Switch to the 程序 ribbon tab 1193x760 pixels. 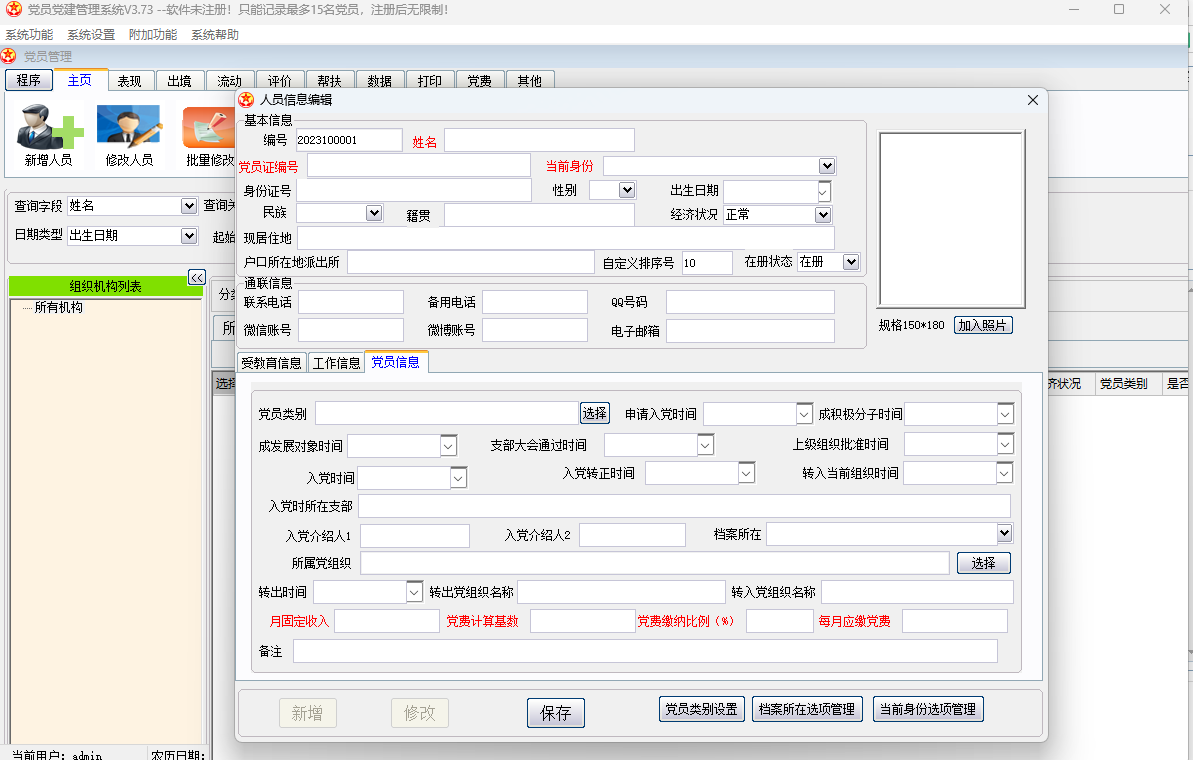[29, 80]
